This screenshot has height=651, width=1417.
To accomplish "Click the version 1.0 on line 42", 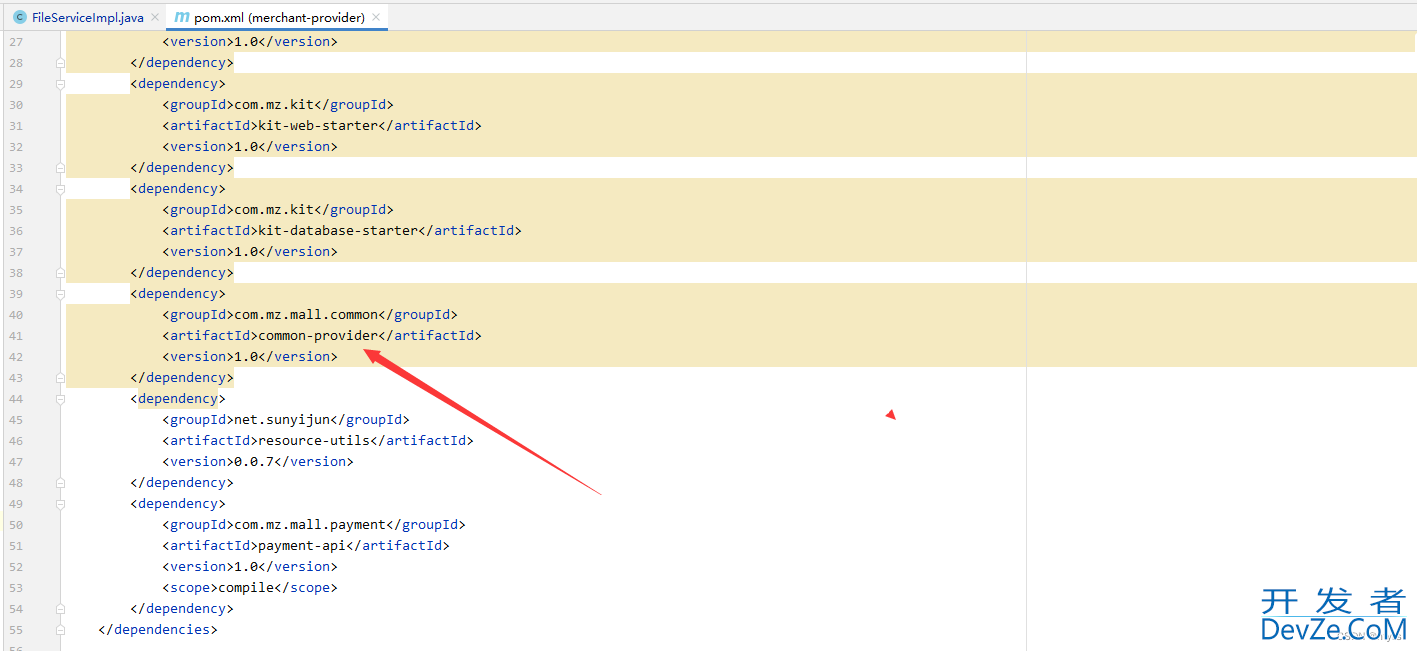I will 246,357.
